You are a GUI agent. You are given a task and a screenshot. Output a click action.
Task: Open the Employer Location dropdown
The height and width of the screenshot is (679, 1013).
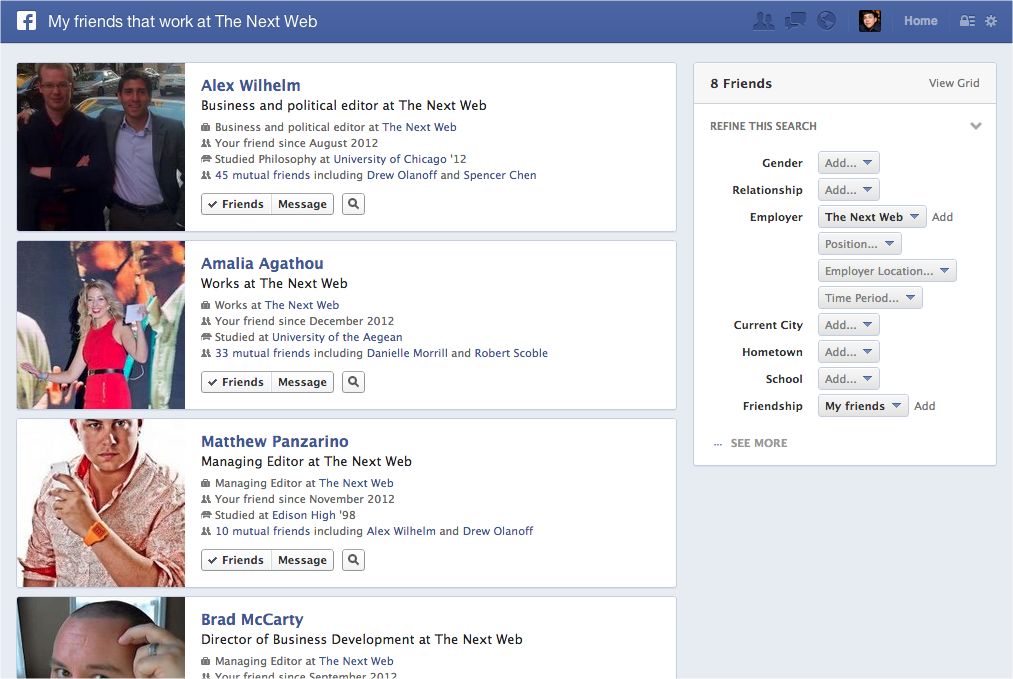(887, 271)
